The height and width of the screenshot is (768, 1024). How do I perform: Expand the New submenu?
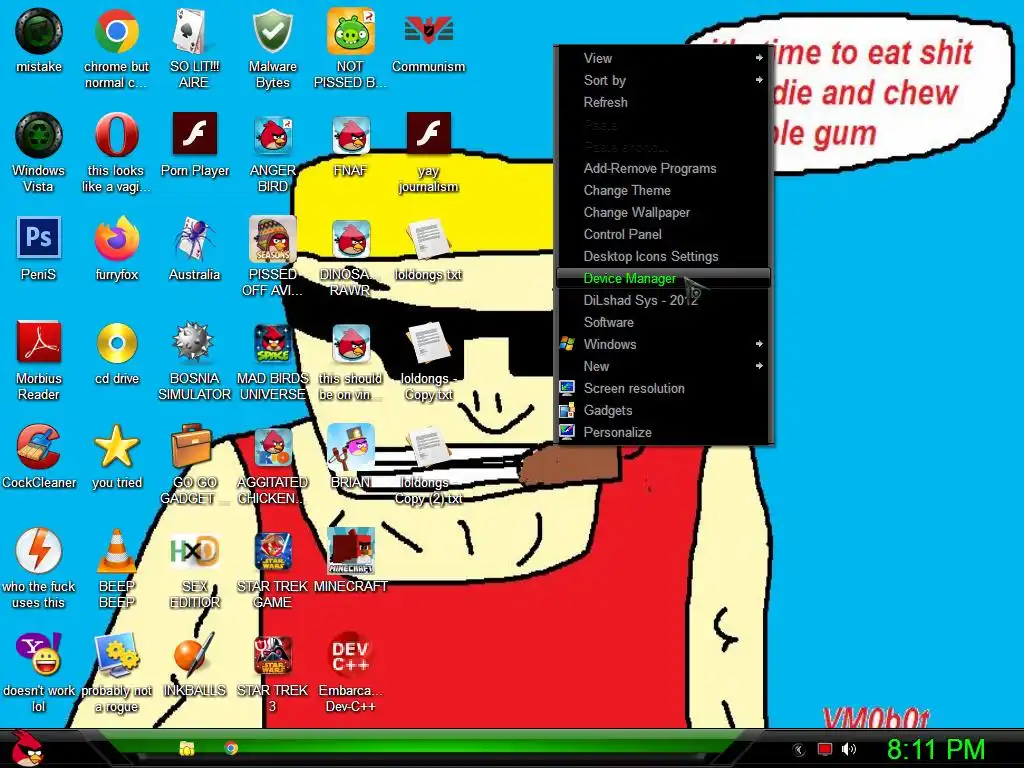click(x=664, y=366)
